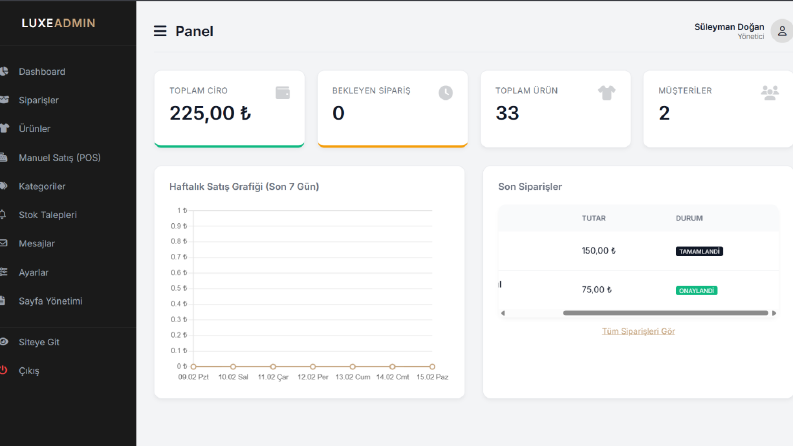Click the DURUM column header
Screen dimensions: 793x446
point(689,218)
